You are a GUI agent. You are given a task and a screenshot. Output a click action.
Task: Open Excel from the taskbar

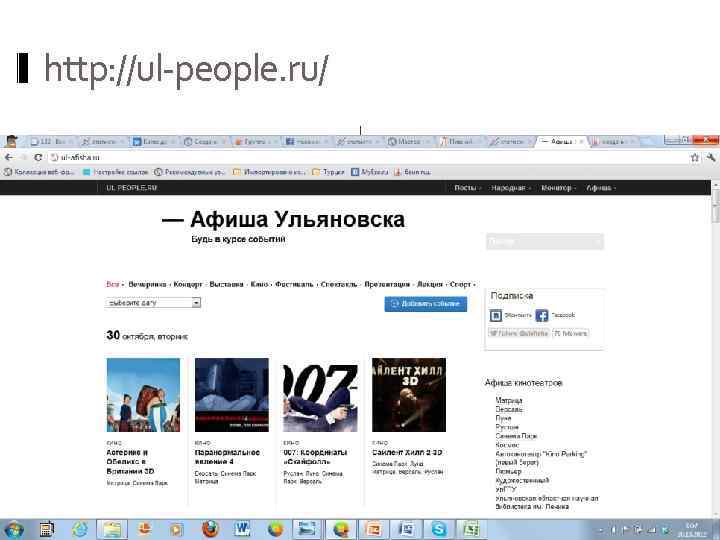click(x=471, y=529)
